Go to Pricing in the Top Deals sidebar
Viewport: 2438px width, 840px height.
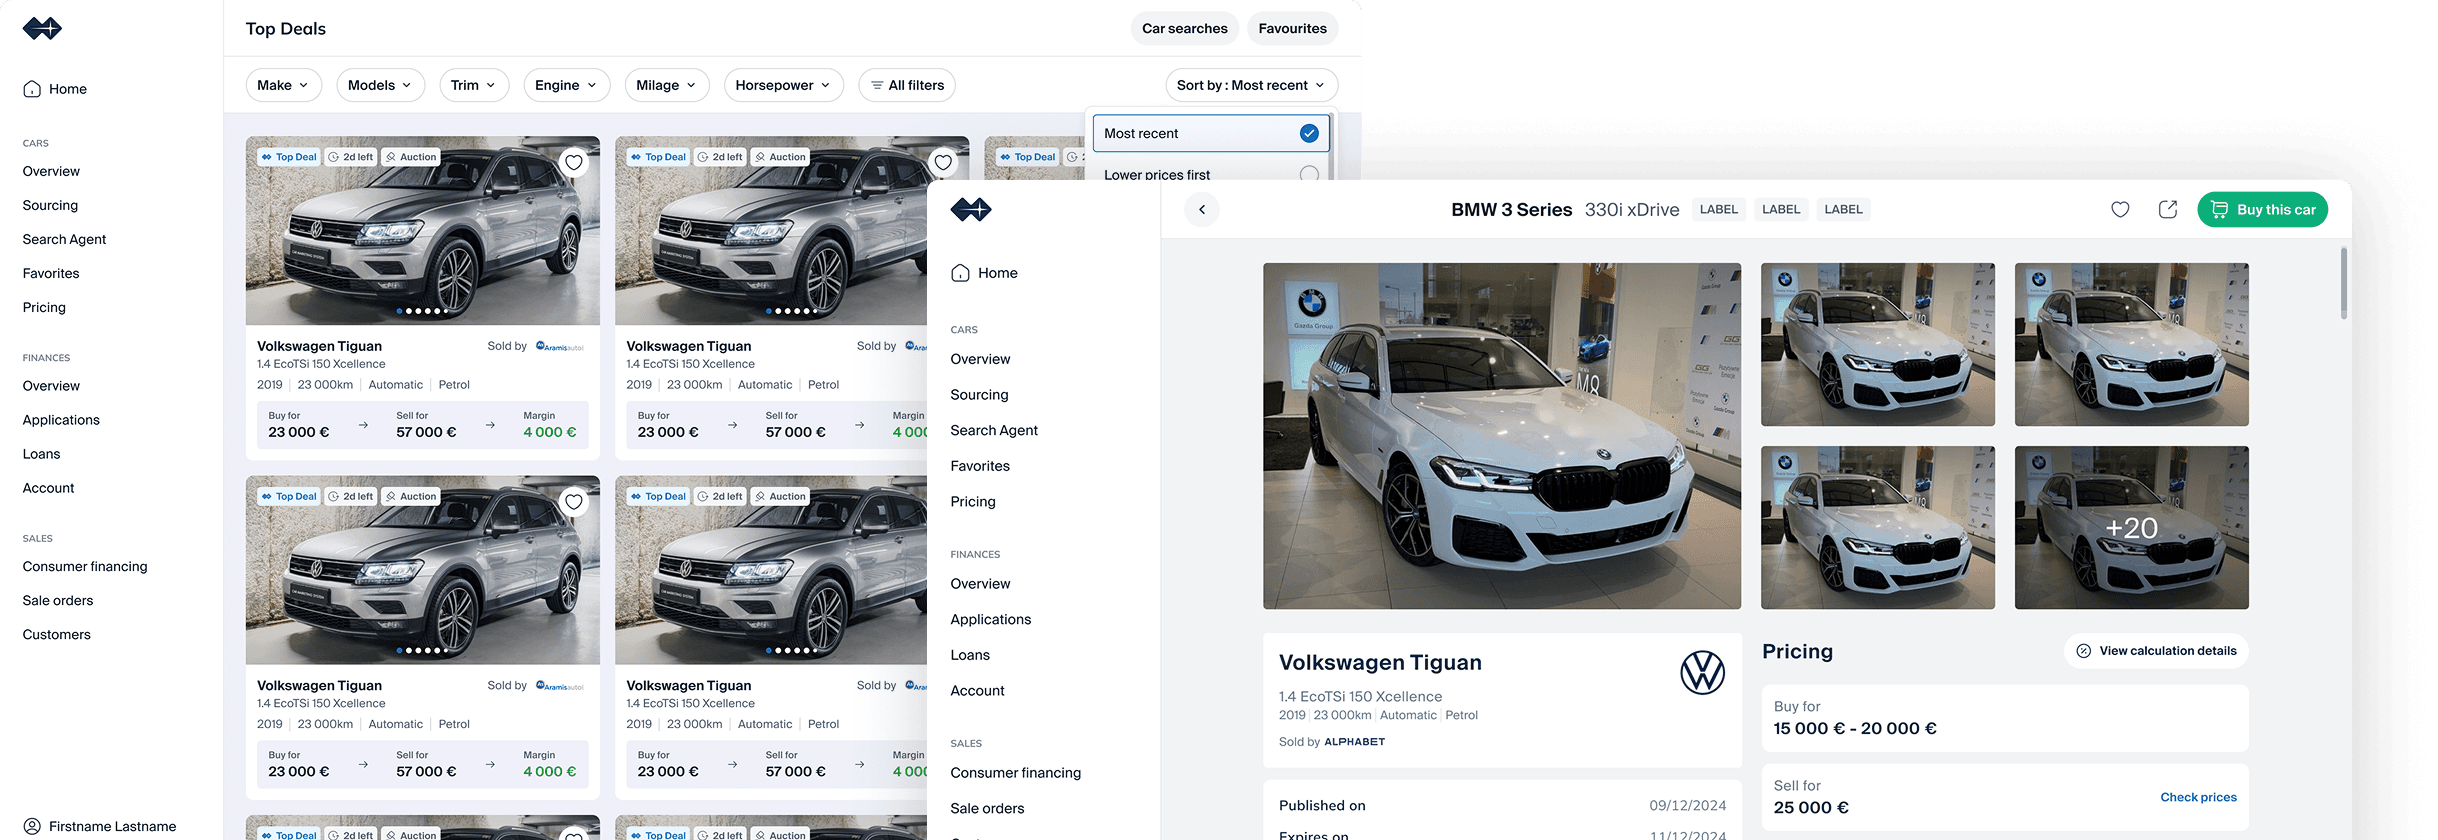click(x=45, y=307)
